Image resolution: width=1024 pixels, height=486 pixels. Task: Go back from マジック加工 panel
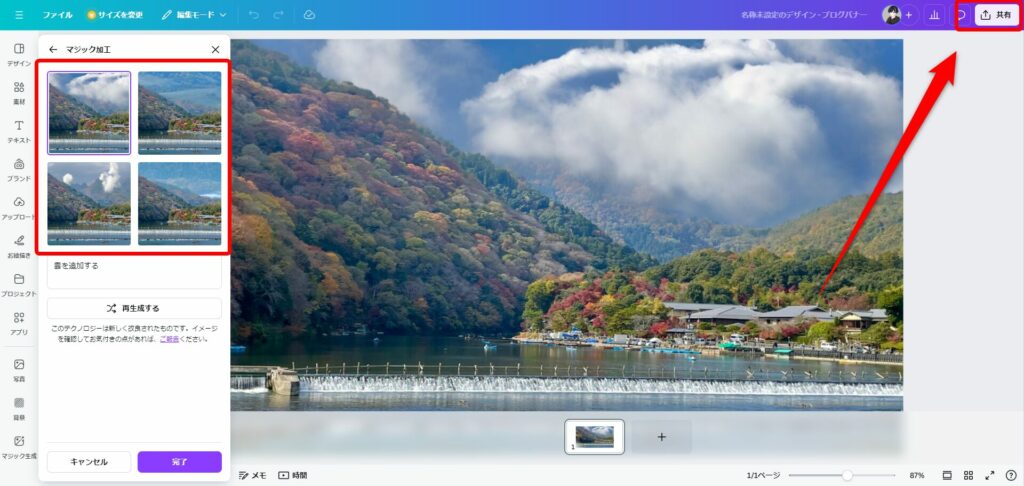(x=53, y=49)
